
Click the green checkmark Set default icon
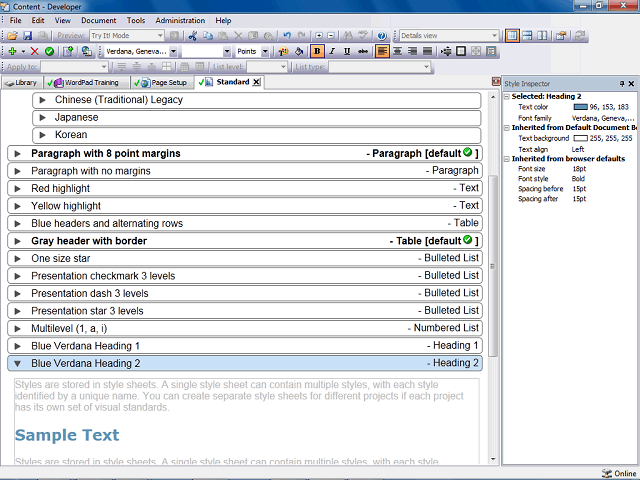(x=49, y=51)
